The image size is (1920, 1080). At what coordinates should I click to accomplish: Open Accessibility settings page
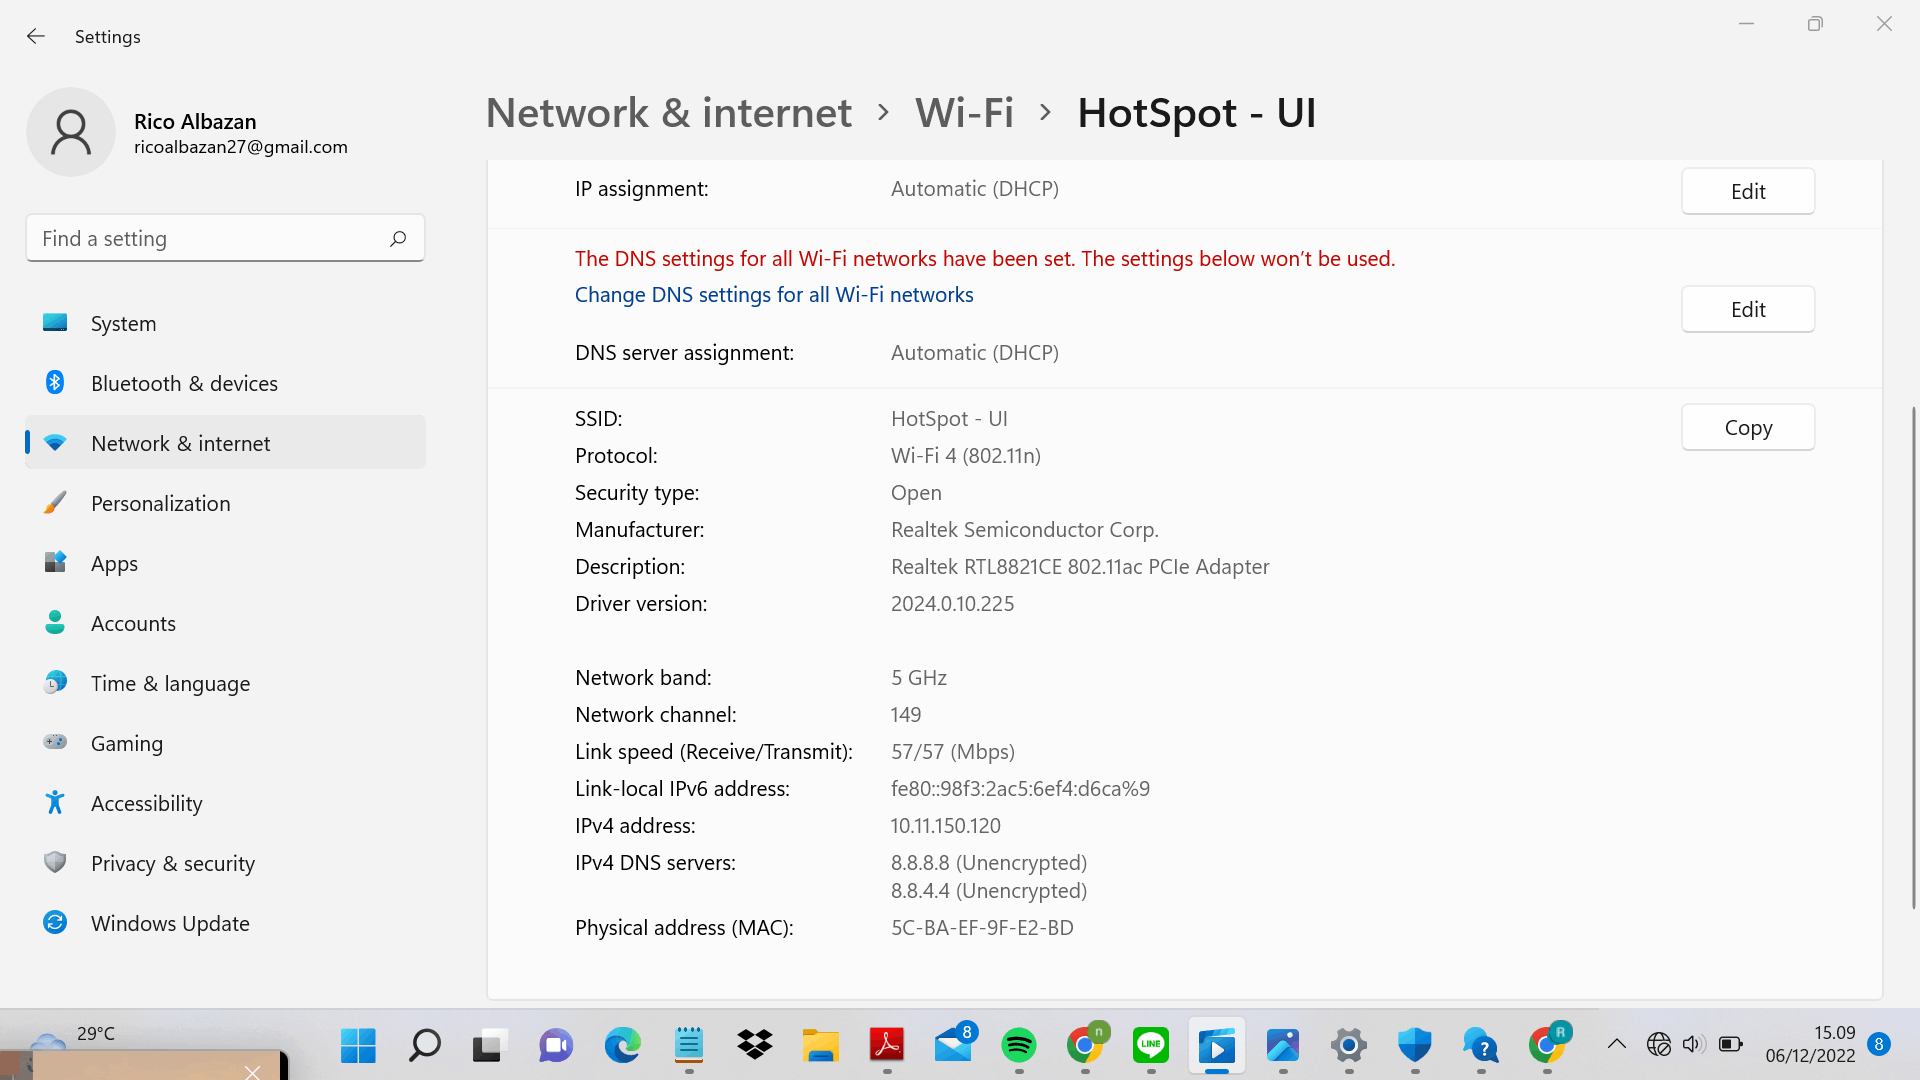coord(146,803)
